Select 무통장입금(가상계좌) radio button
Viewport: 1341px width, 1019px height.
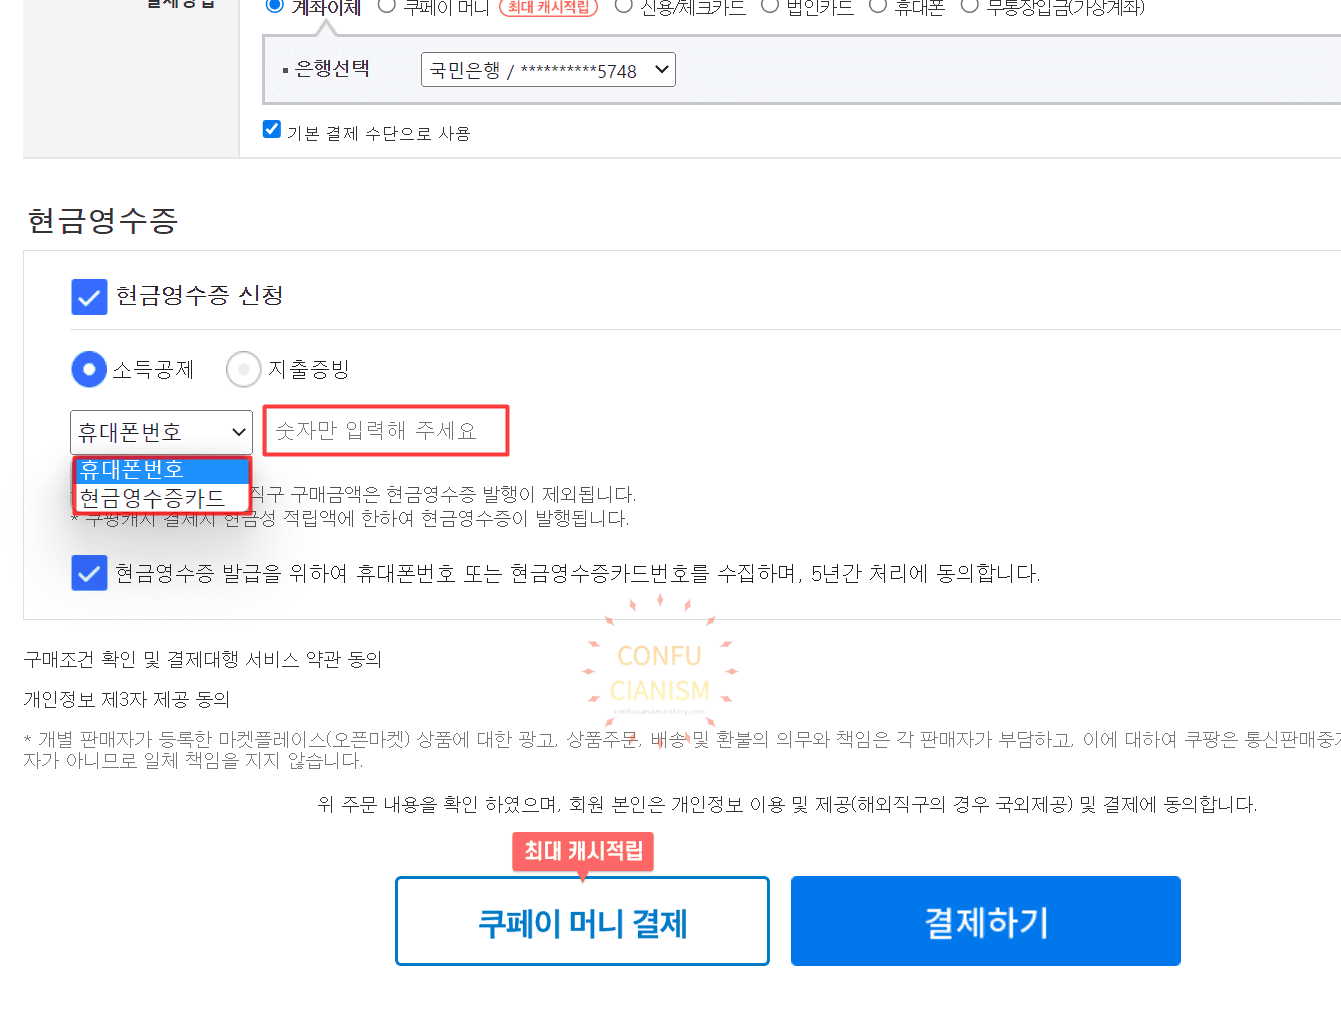(x=969, y=6)
